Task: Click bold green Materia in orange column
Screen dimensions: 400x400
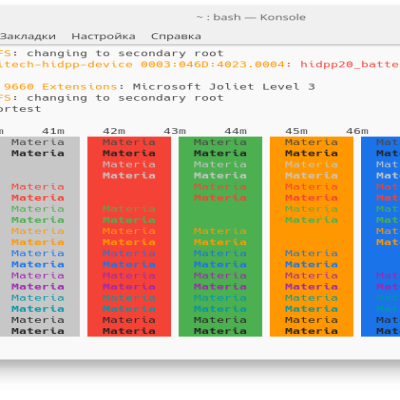Action: [x=311, y=220]
